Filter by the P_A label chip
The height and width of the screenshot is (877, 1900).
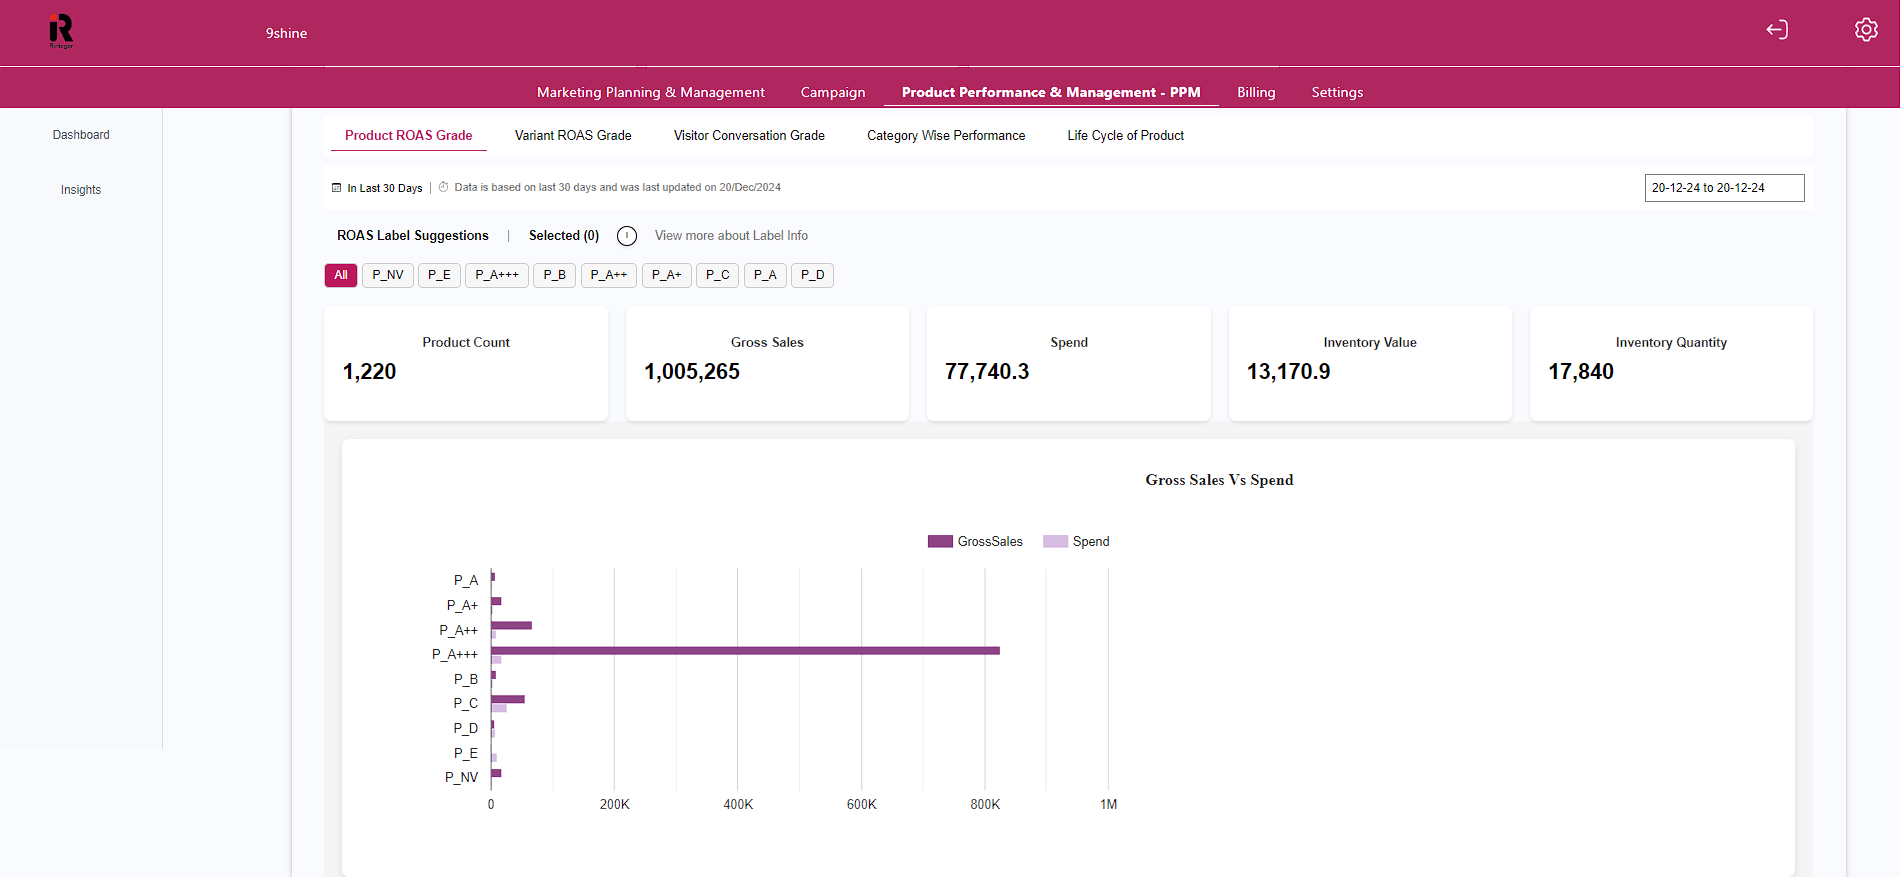click(765, 275)
